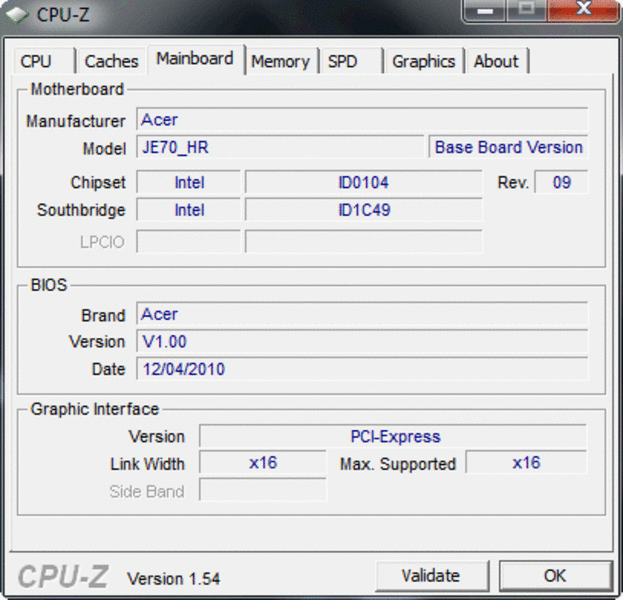The width and height of the screenshot is (623, 600).
Task: Switch to the Graphics tab
Action: [424, 61]
